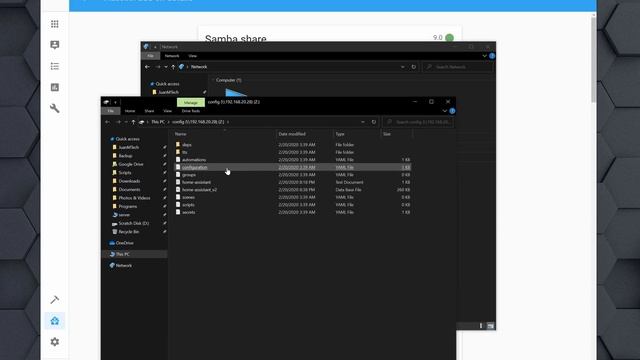
Task: Select the home-assistant_v2 database file
Action: click(x=199, y=190)
